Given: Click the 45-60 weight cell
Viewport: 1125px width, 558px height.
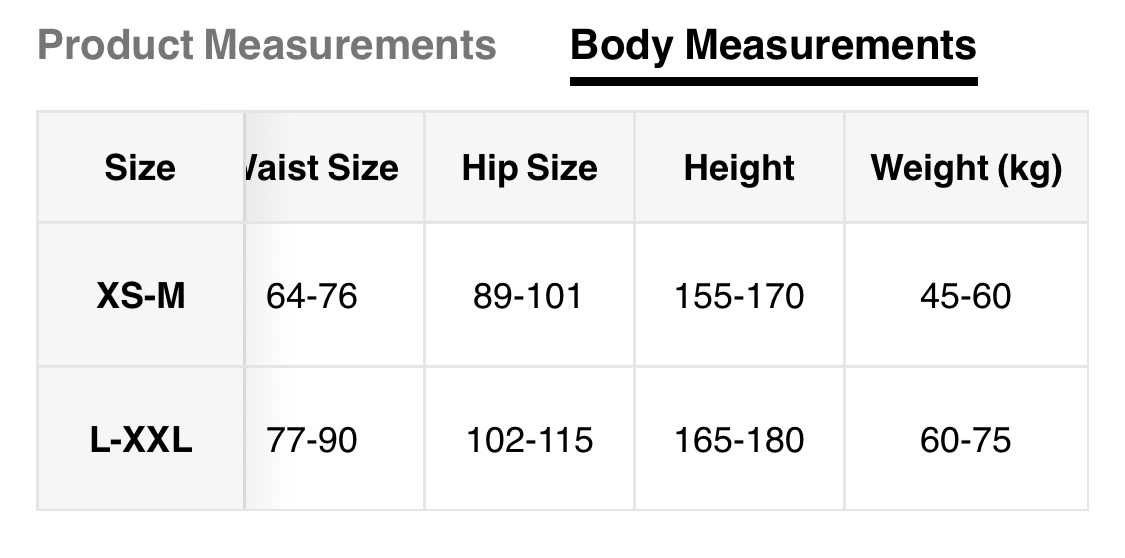Looking at the screenshot, I should (x=966, y=296).
